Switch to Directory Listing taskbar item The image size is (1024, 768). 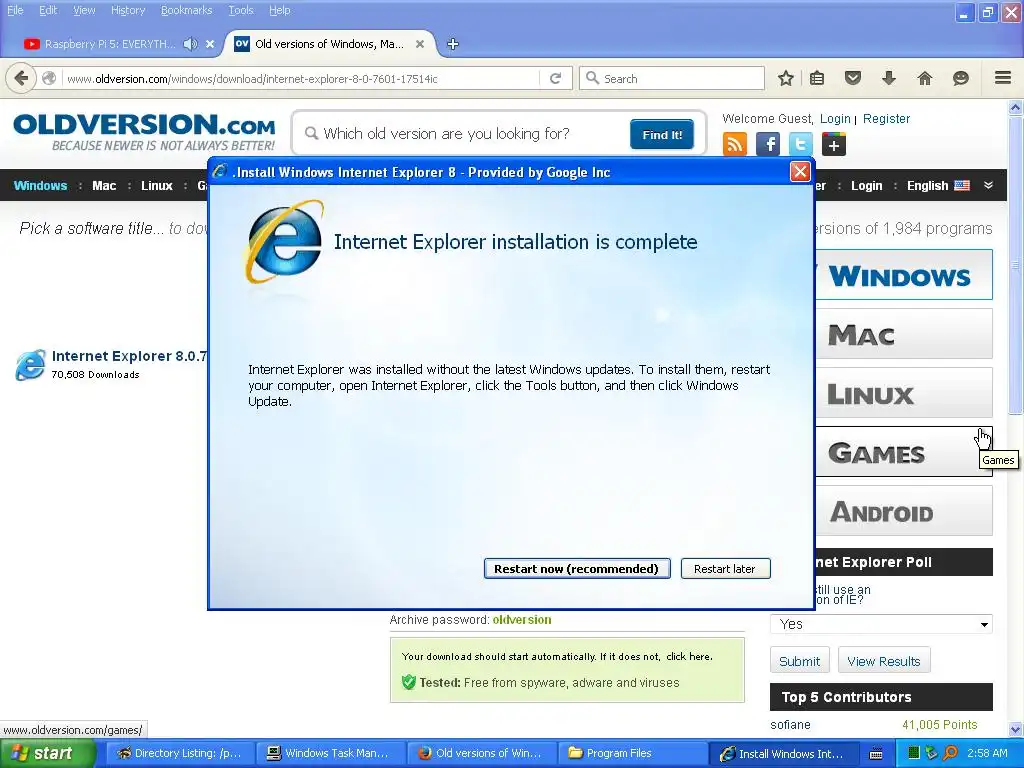pyautogui.click(x=179, y=753)
